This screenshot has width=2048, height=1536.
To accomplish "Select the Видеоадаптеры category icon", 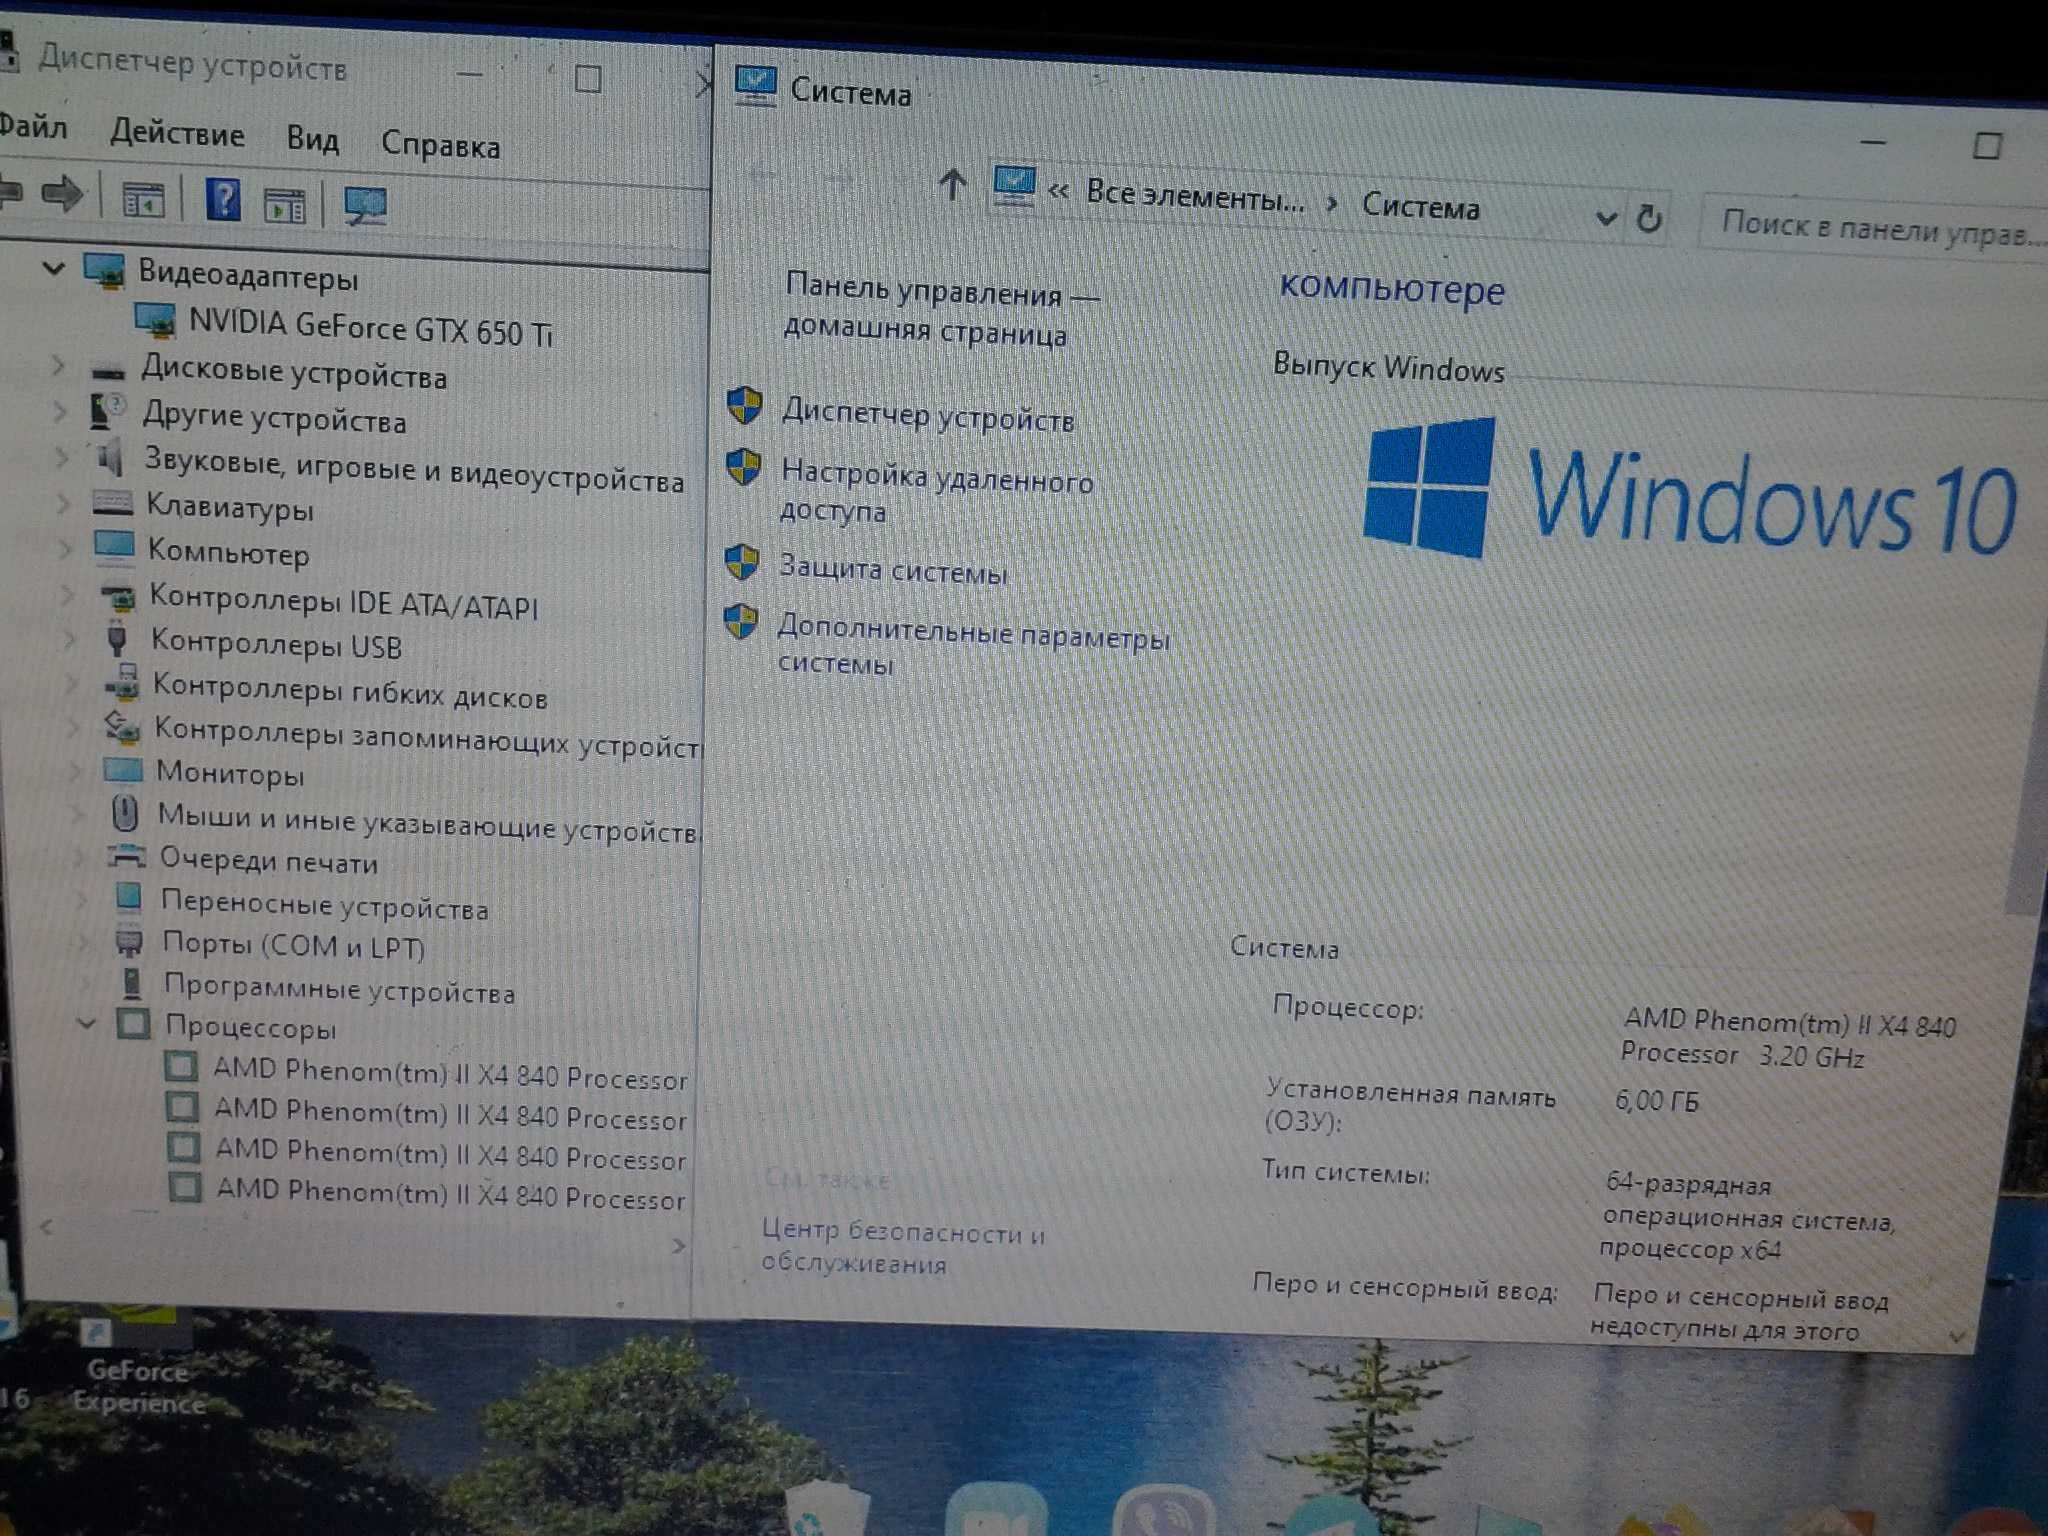I will (105, 270).
